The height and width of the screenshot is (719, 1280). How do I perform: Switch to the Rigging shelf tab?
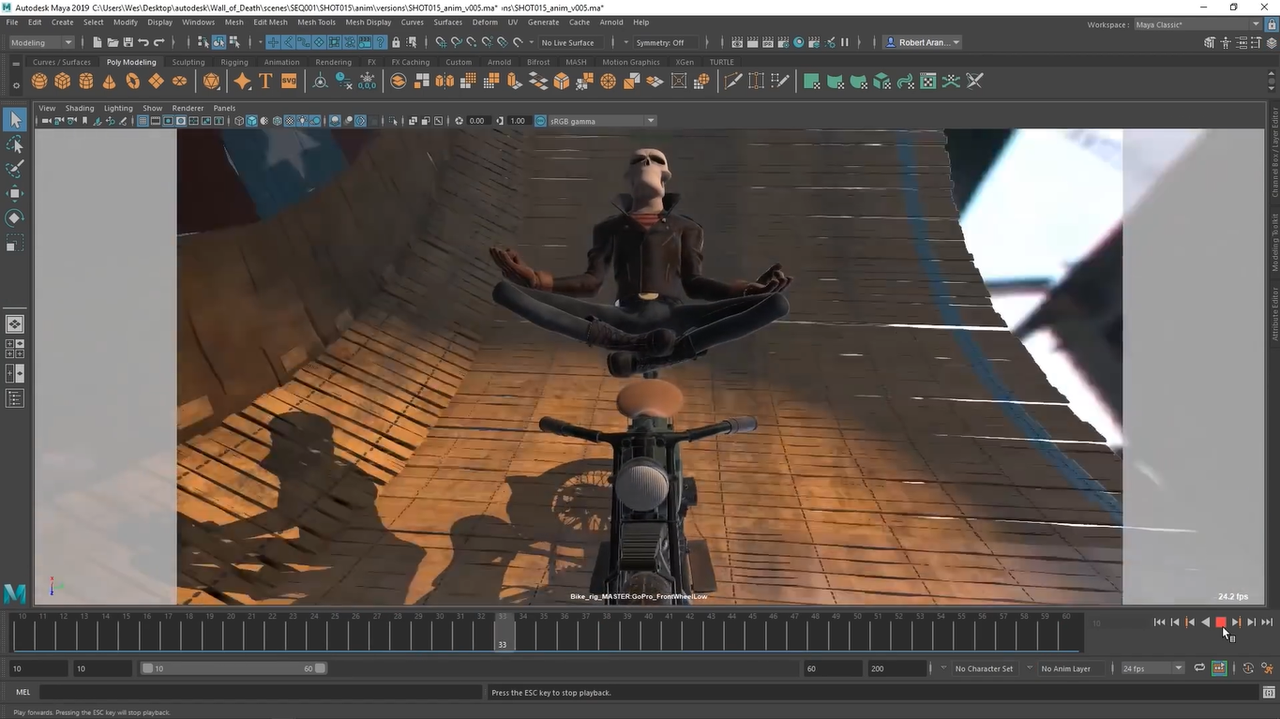pos(234,62)
